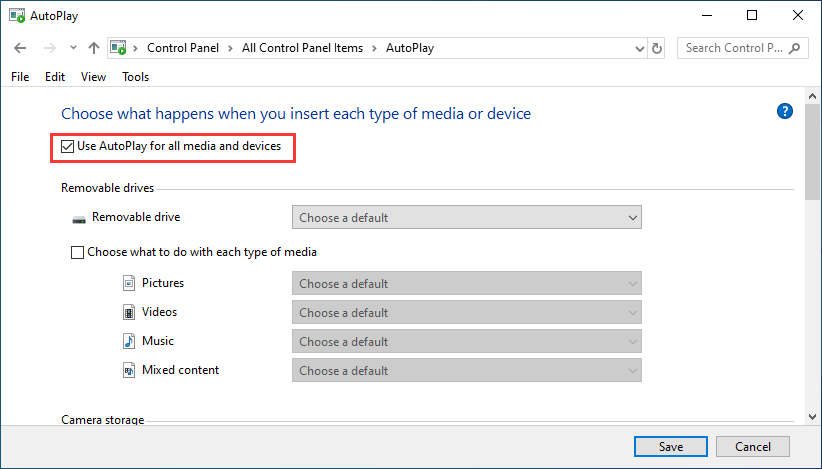Click the vertical scrollbar thumb
Image resolution: width=822 pixels, height=469 pixels.
click(813, 152)
